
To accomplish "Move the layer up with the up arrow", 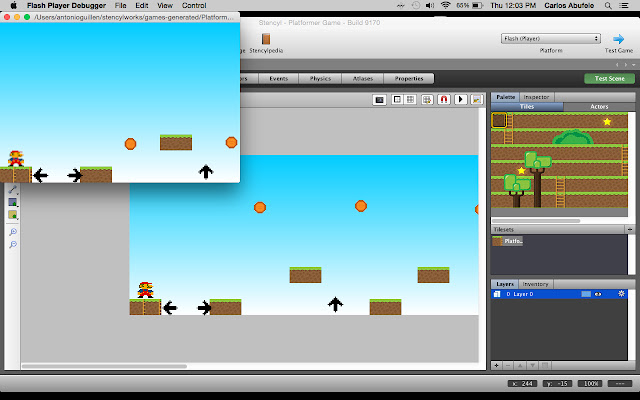I will (x=520, y=366).
